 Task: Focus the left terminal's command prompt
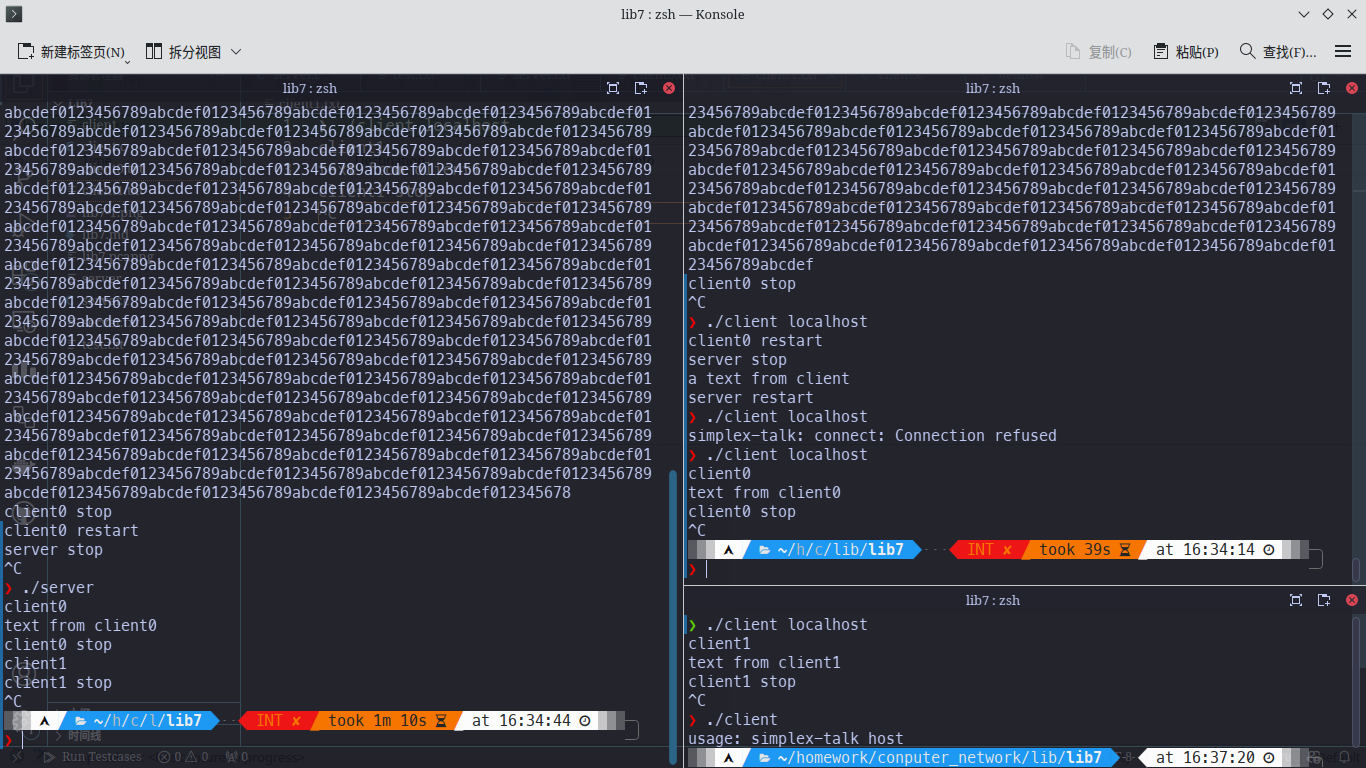200,740
